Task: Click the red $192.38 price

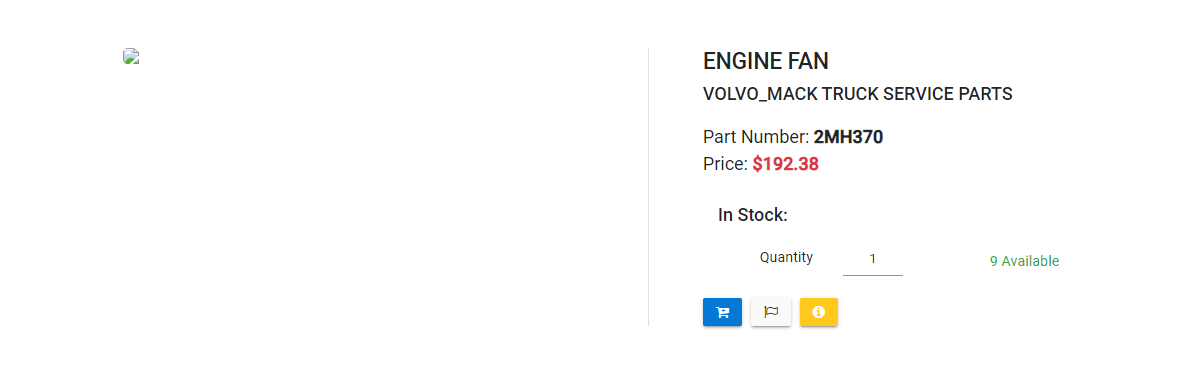Action: pyautogui.click(x=785, y=164)
